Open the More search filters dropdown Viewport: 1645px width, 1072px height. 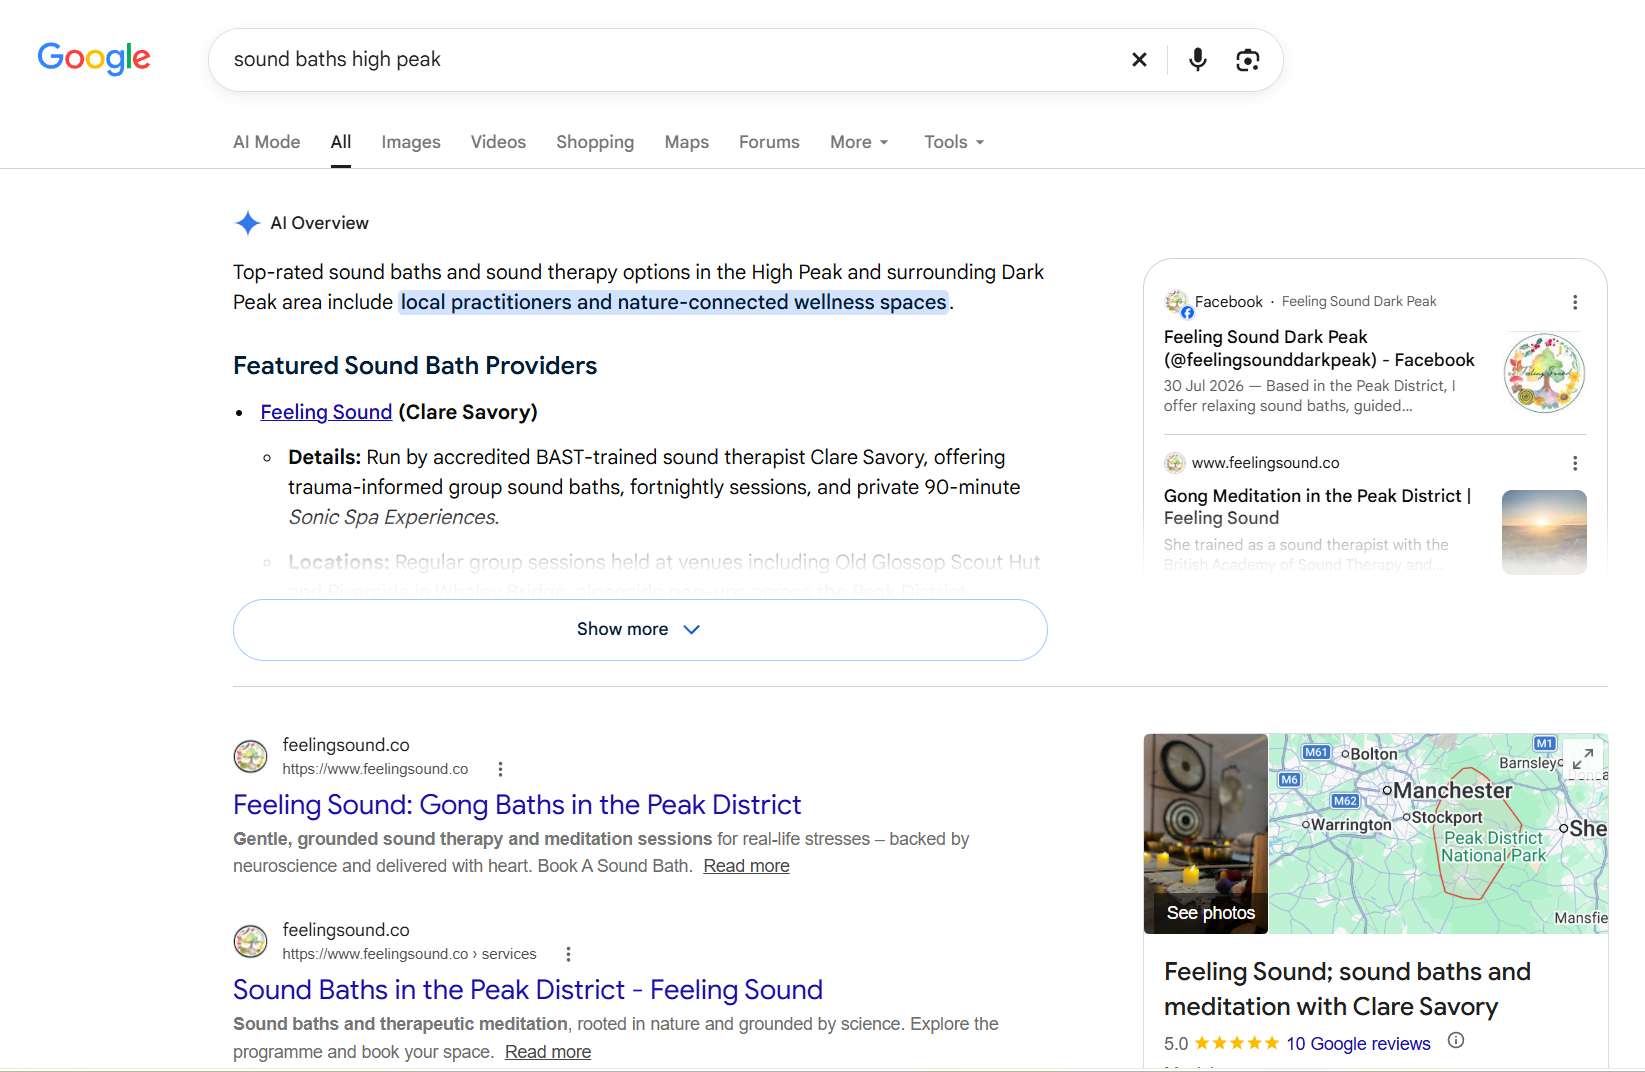click(859, 142)
